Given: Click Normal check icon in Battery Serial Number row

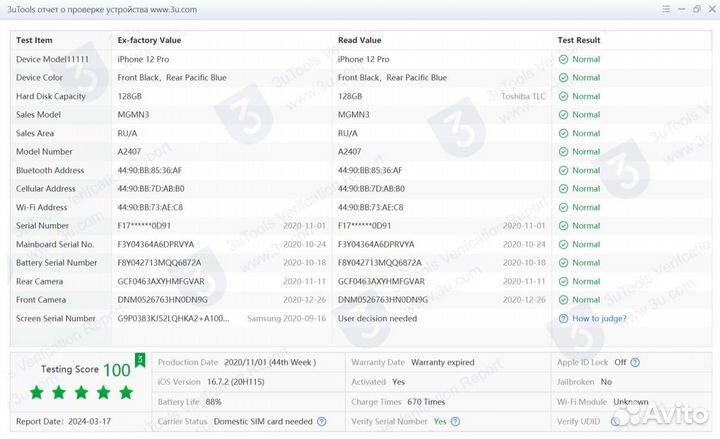Looking at the screenshot, I should (563, 263).
